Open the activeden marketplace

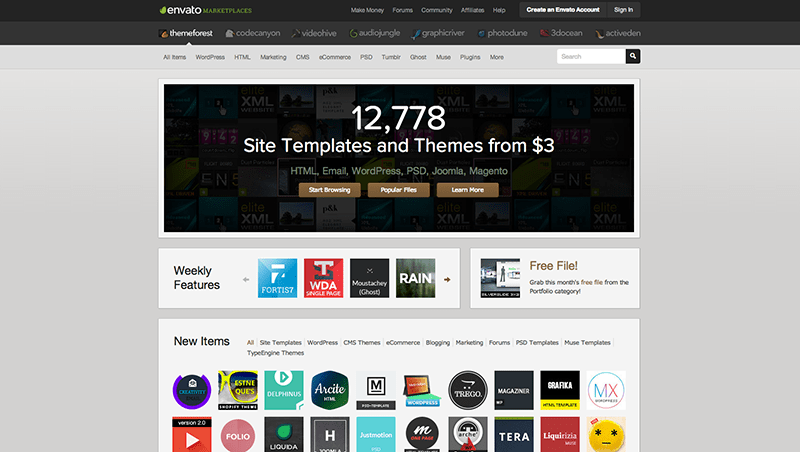[x=618, y=33]
